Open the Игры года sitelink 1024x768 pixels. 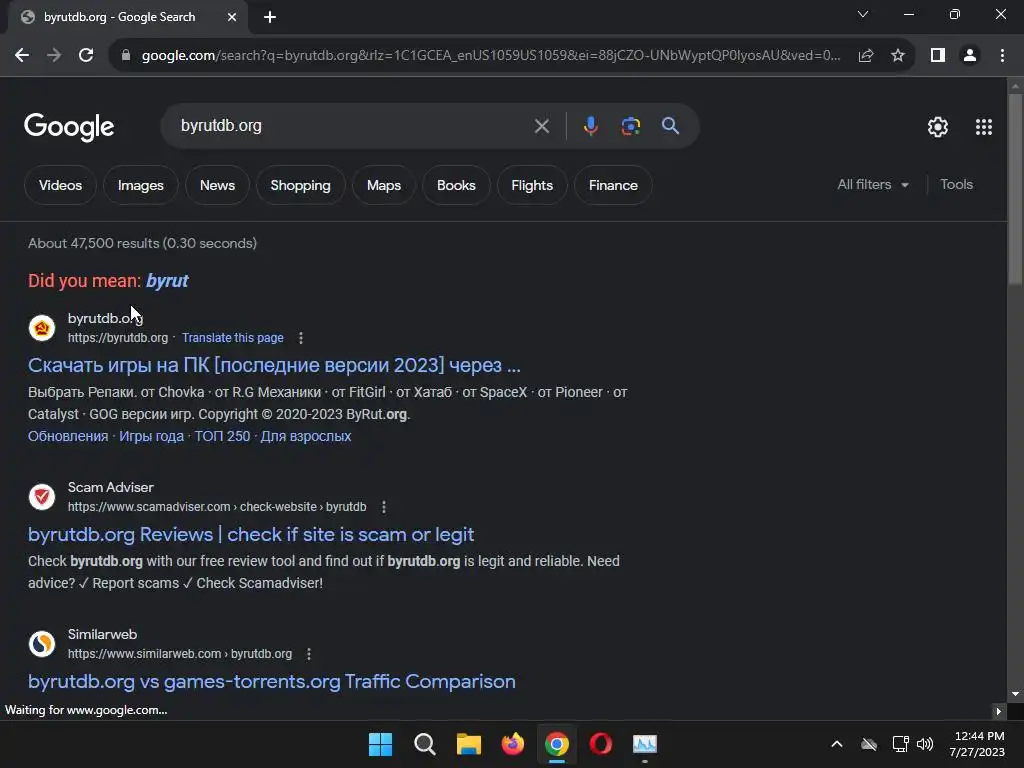(x=152, y=436)
